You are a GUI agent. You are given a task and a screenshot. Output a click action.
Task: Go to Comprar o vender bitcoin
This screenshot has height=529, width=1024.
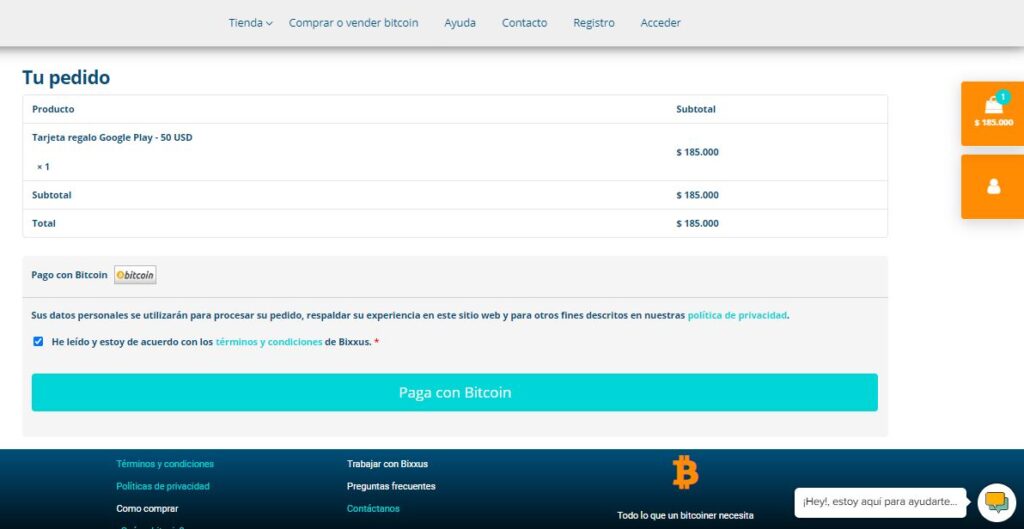[x=353, y=23]
